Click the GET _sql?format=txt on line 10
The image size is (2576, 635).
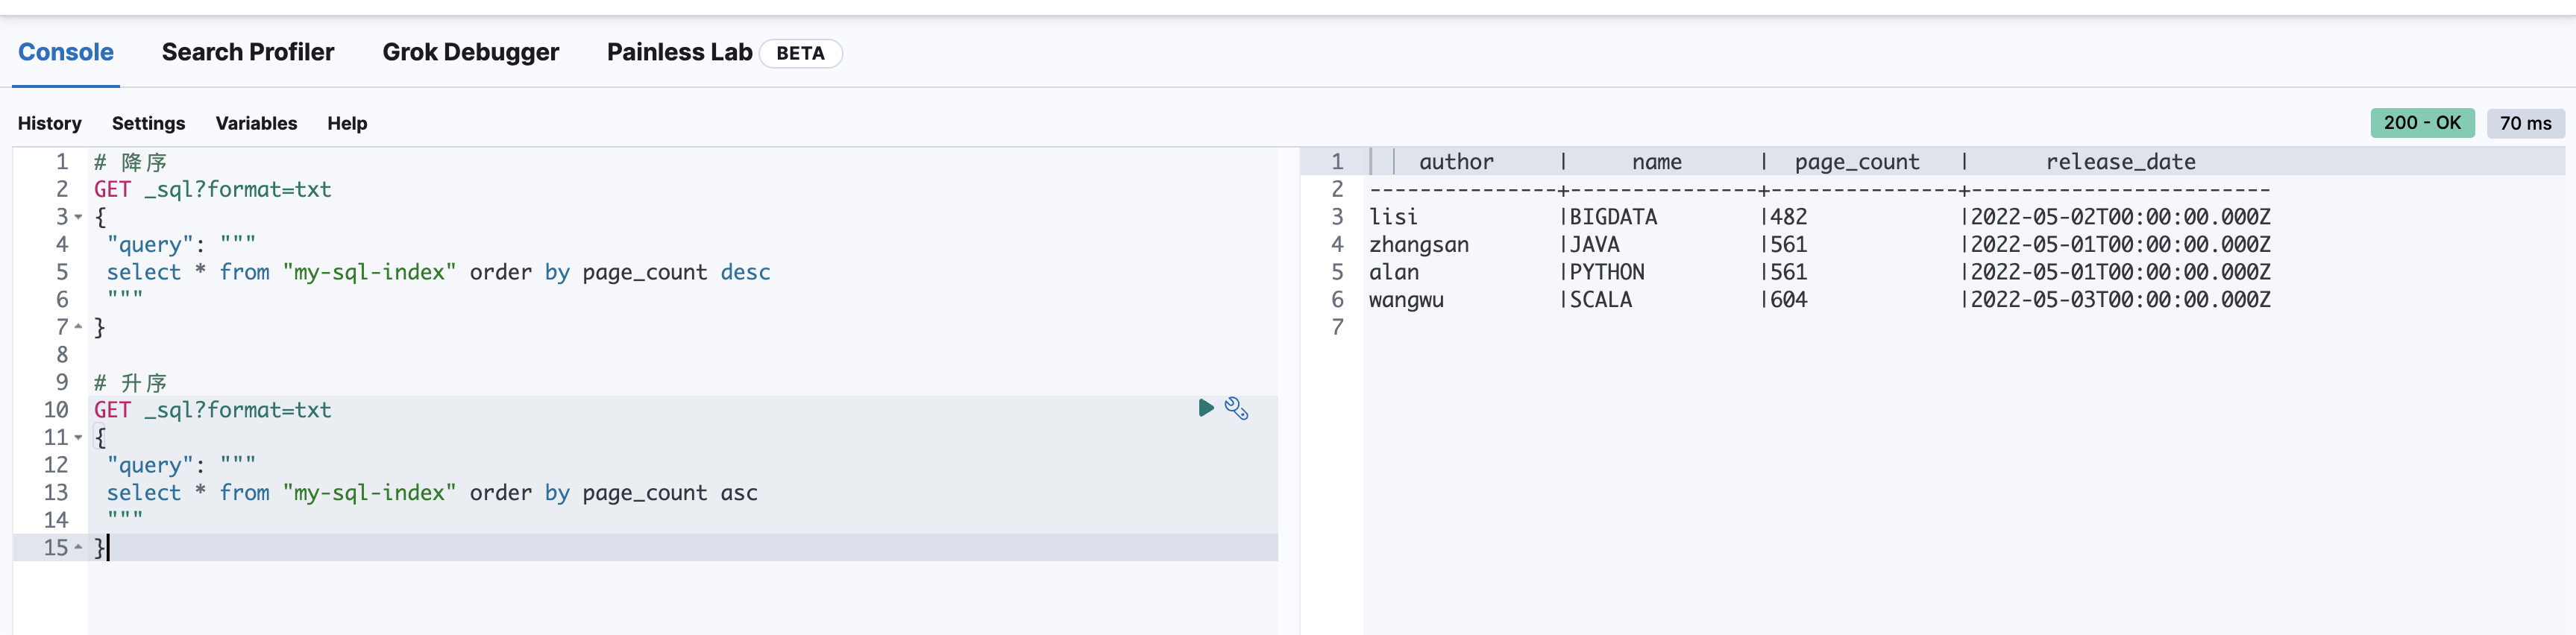click(x=212, y=410)
